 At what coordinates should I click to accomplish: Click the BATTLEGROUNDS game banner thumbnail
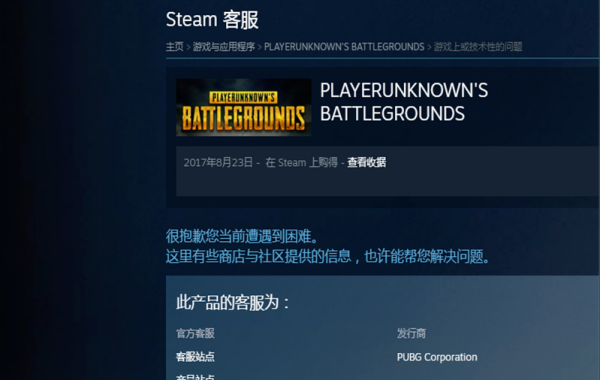(x=243, y=107)
